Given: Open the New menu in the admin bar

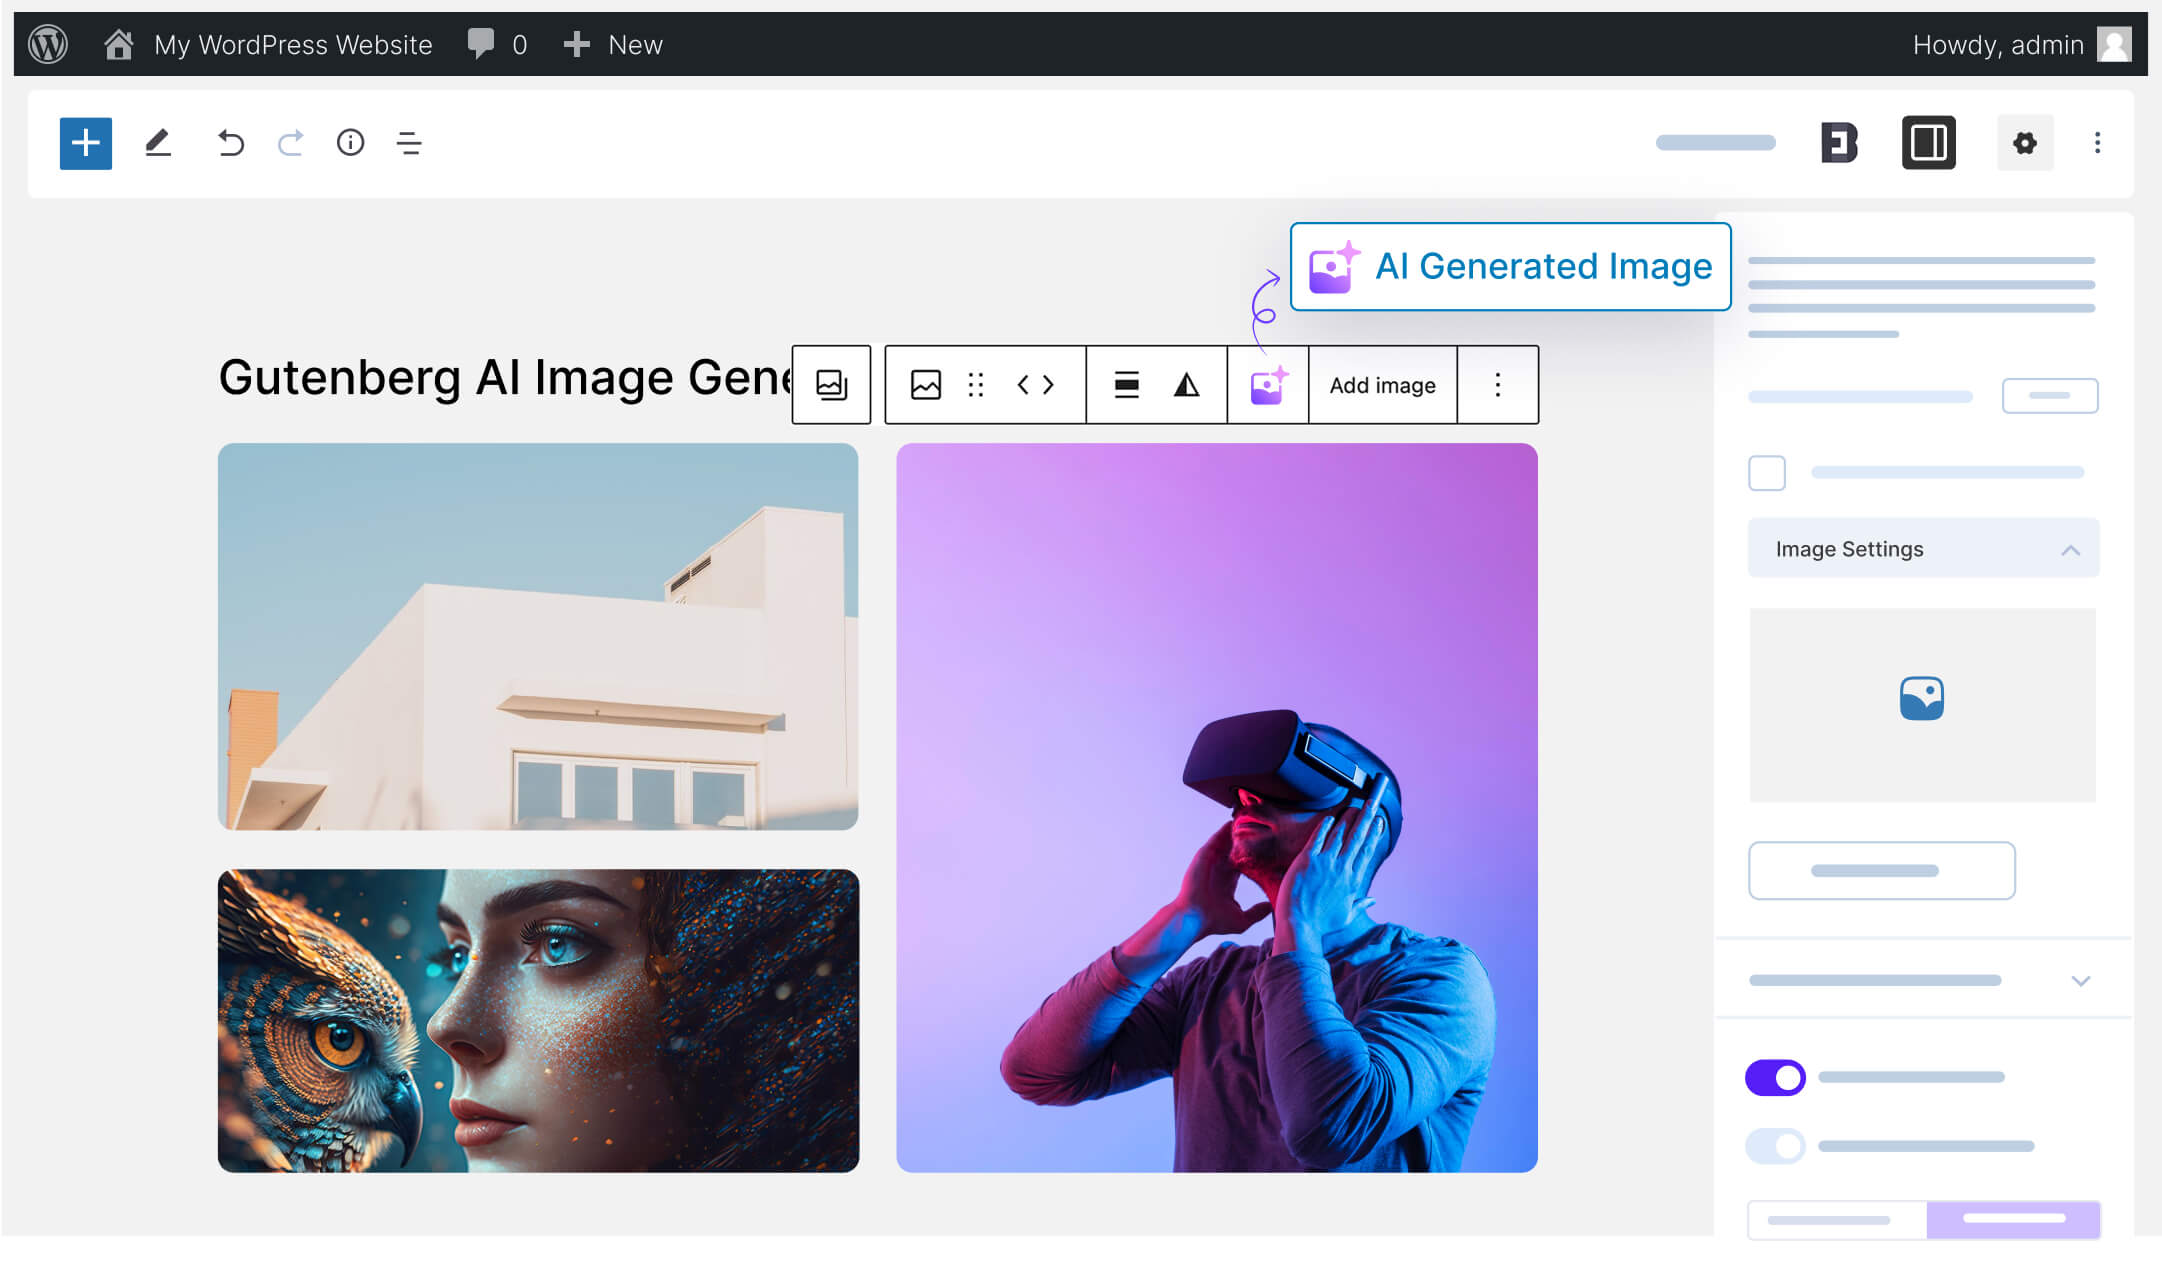Looking at the screenshot, I should 613,44.
